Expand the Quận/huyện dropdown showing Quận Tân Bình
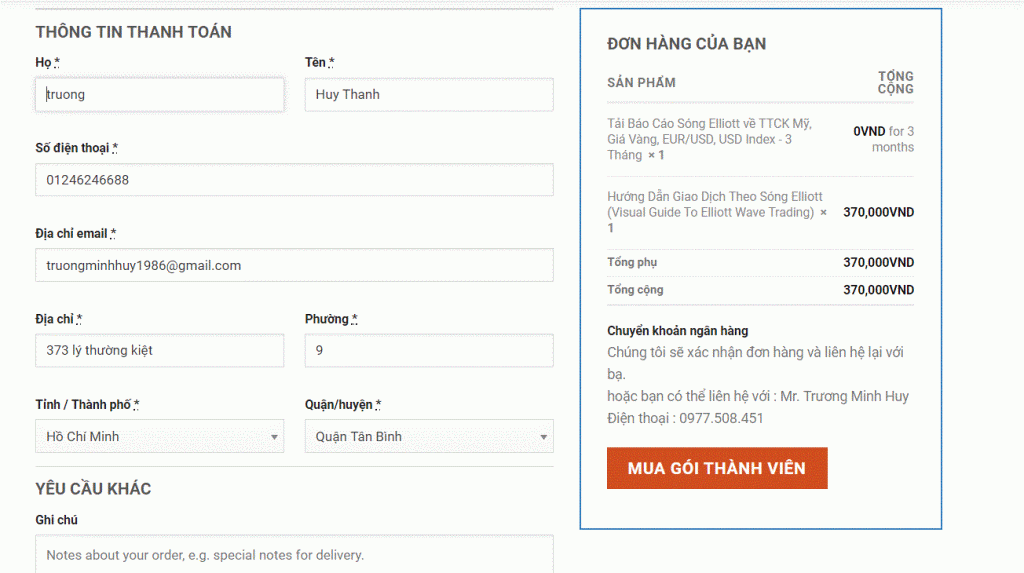This screenshot has width=1024, height=573. (x=428, y=436)
